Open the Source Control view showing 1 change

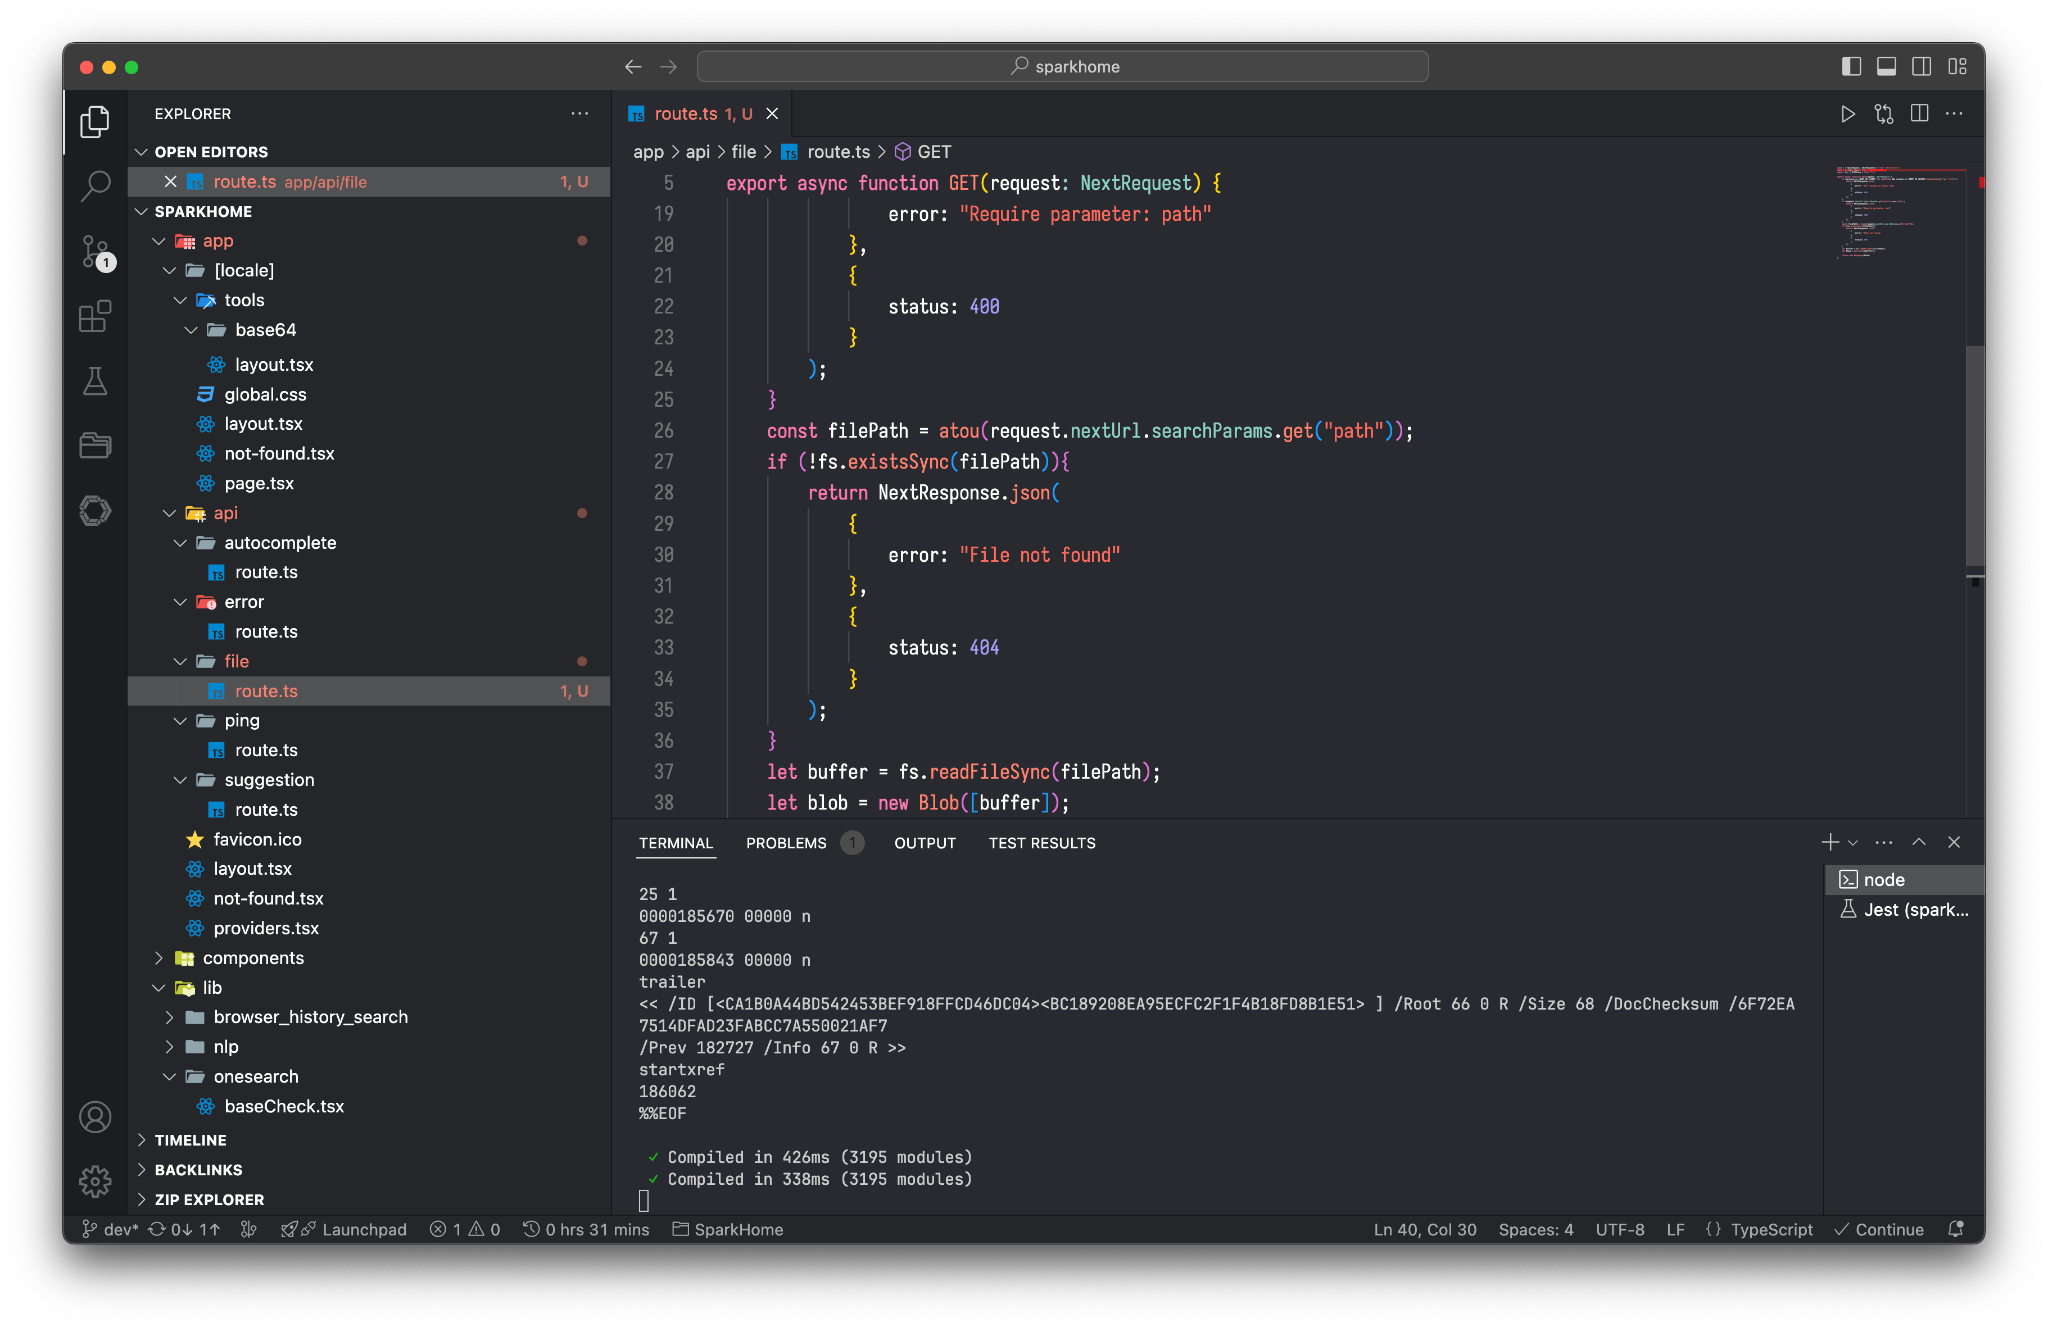tap(95, 253)
